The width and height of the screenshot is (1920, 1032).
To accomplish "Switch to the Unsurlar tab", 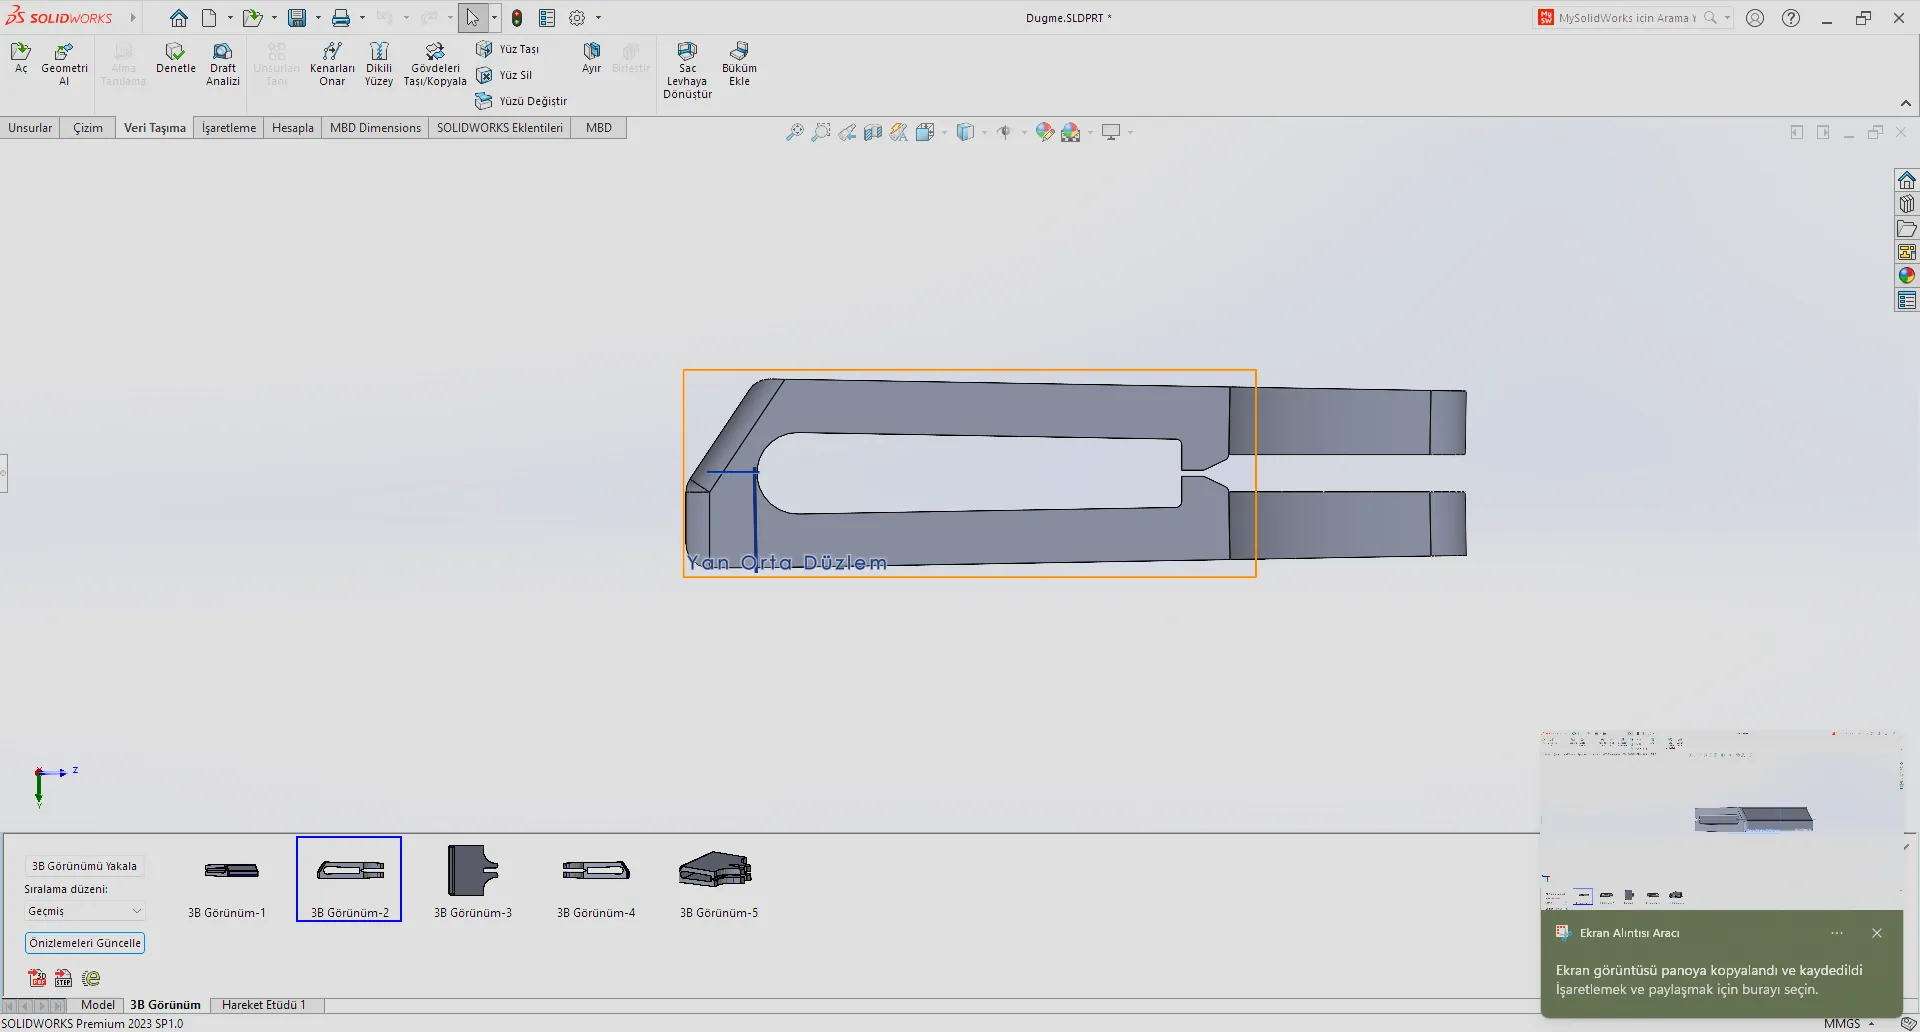I will [30, 128].
